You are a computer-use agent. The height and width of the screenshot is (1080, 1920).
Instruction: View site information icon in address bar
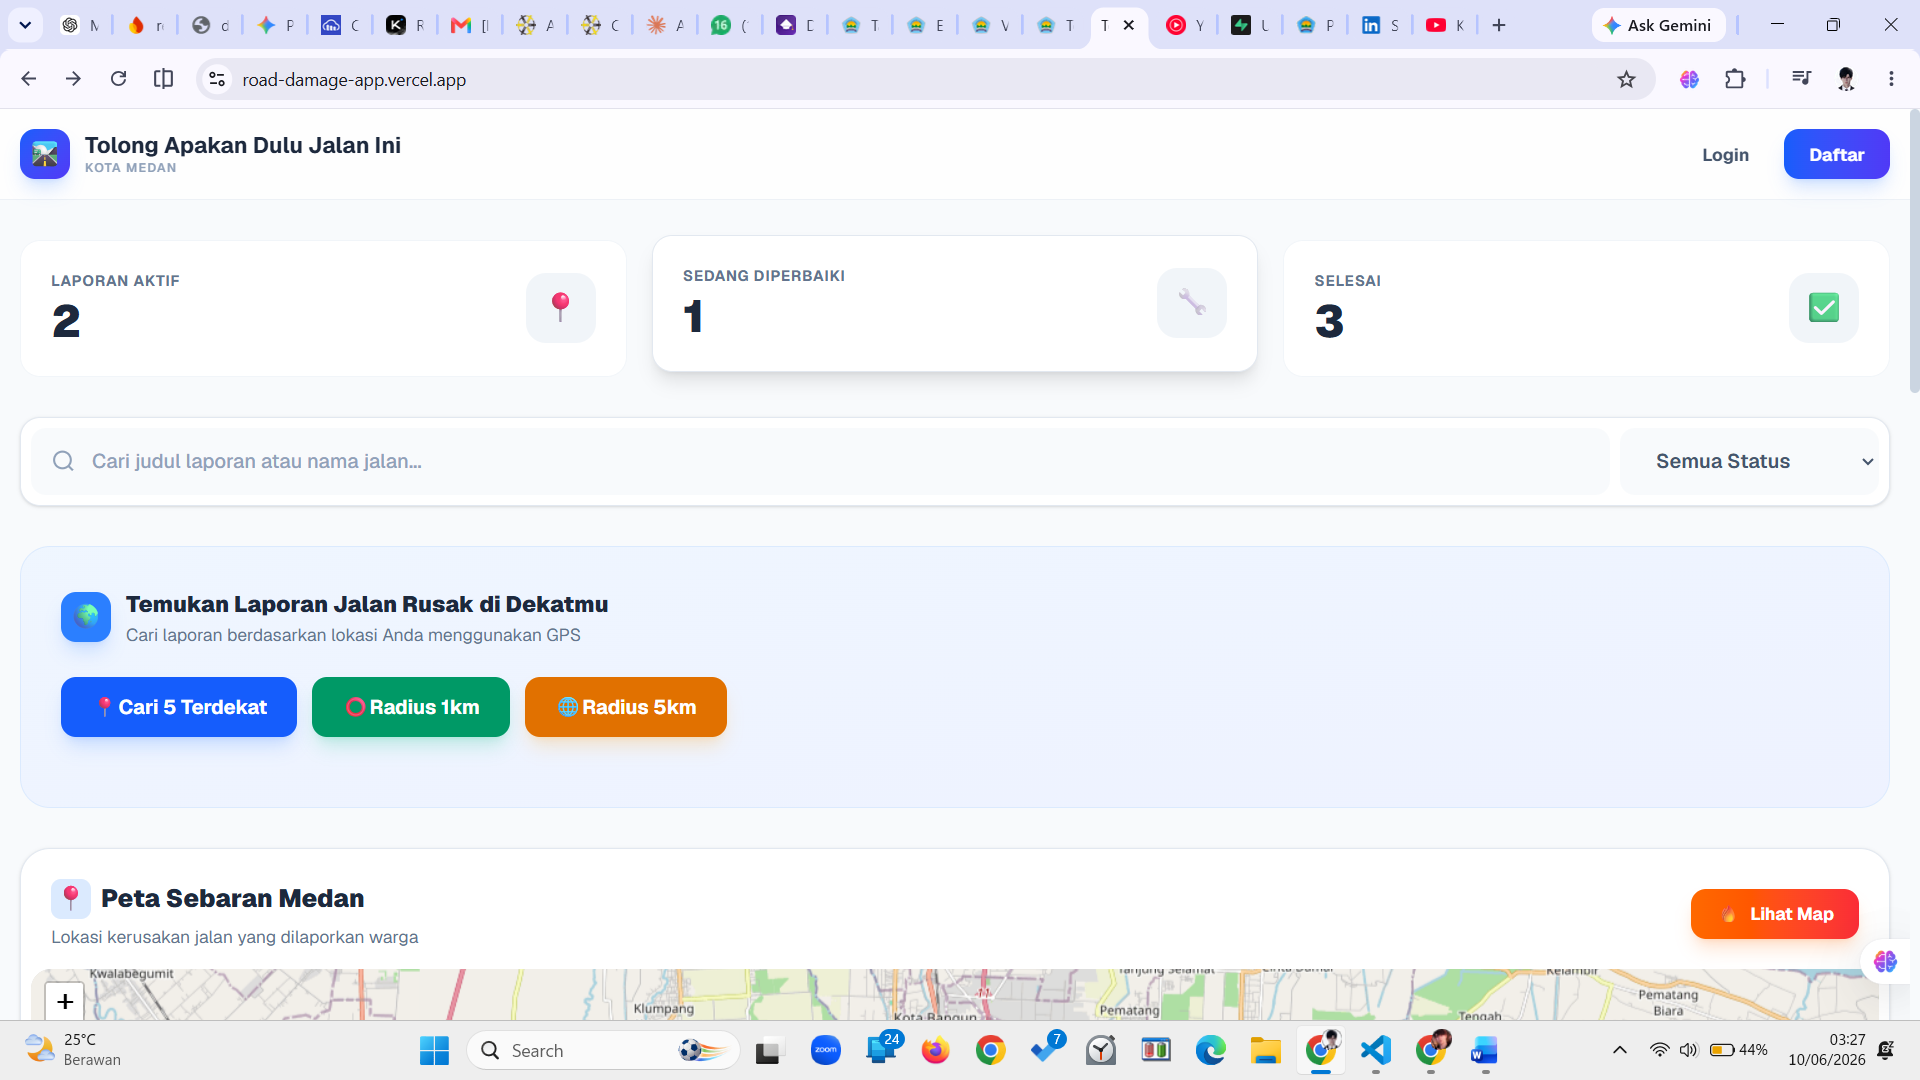[x=217, y=79]
